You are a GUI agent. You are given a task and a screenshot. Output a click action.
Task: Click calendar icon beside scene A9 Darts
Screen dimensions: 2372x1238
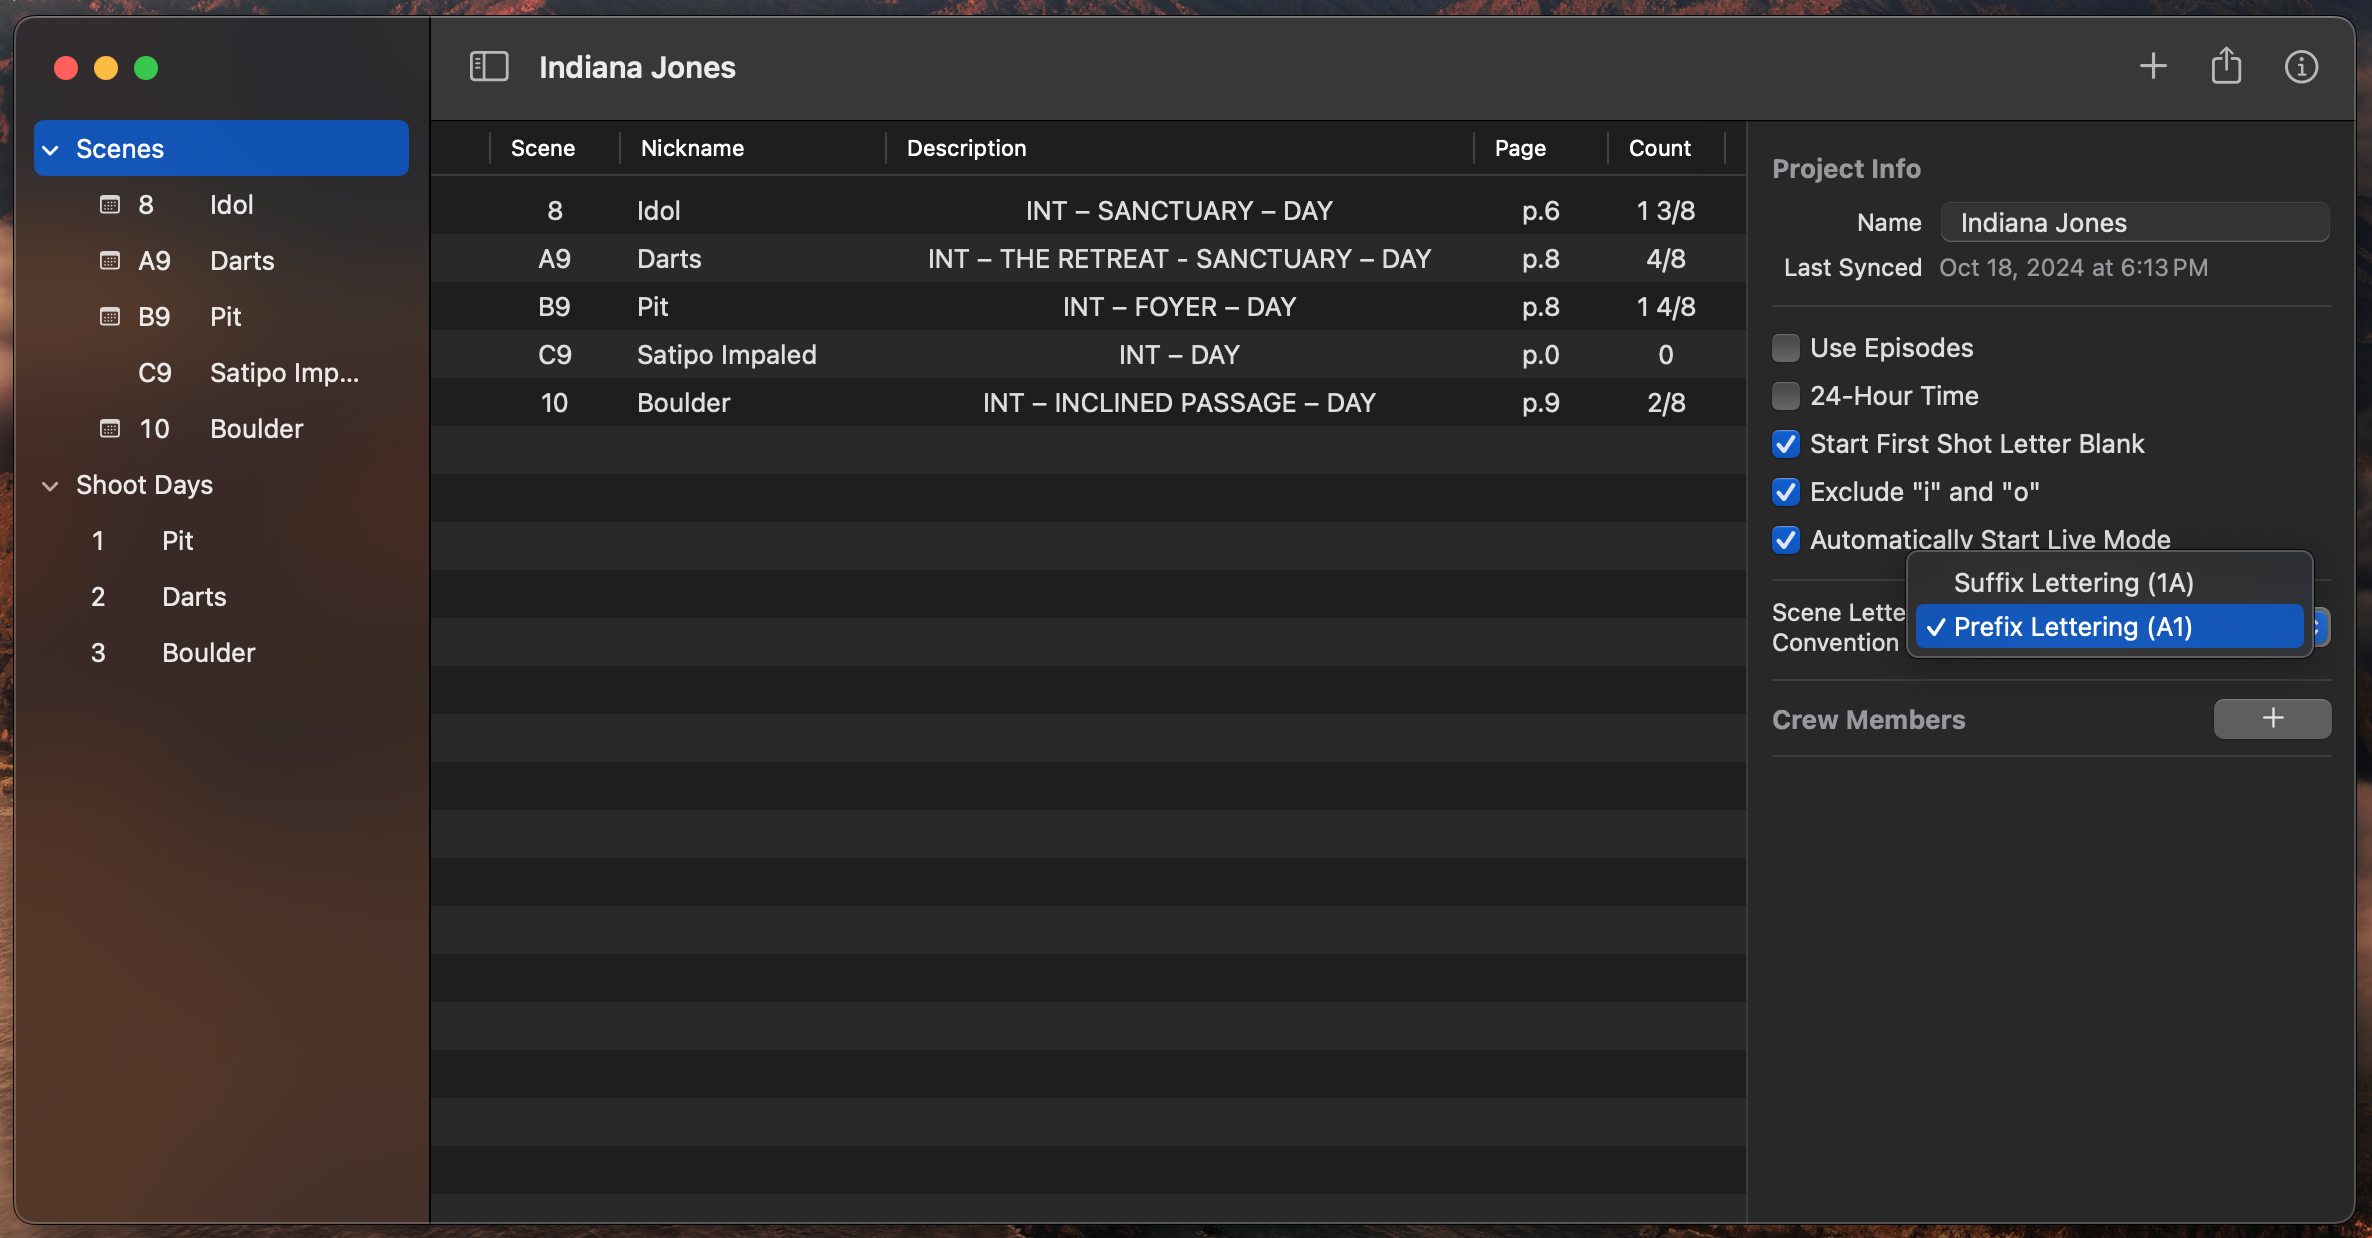coord(110,261)
